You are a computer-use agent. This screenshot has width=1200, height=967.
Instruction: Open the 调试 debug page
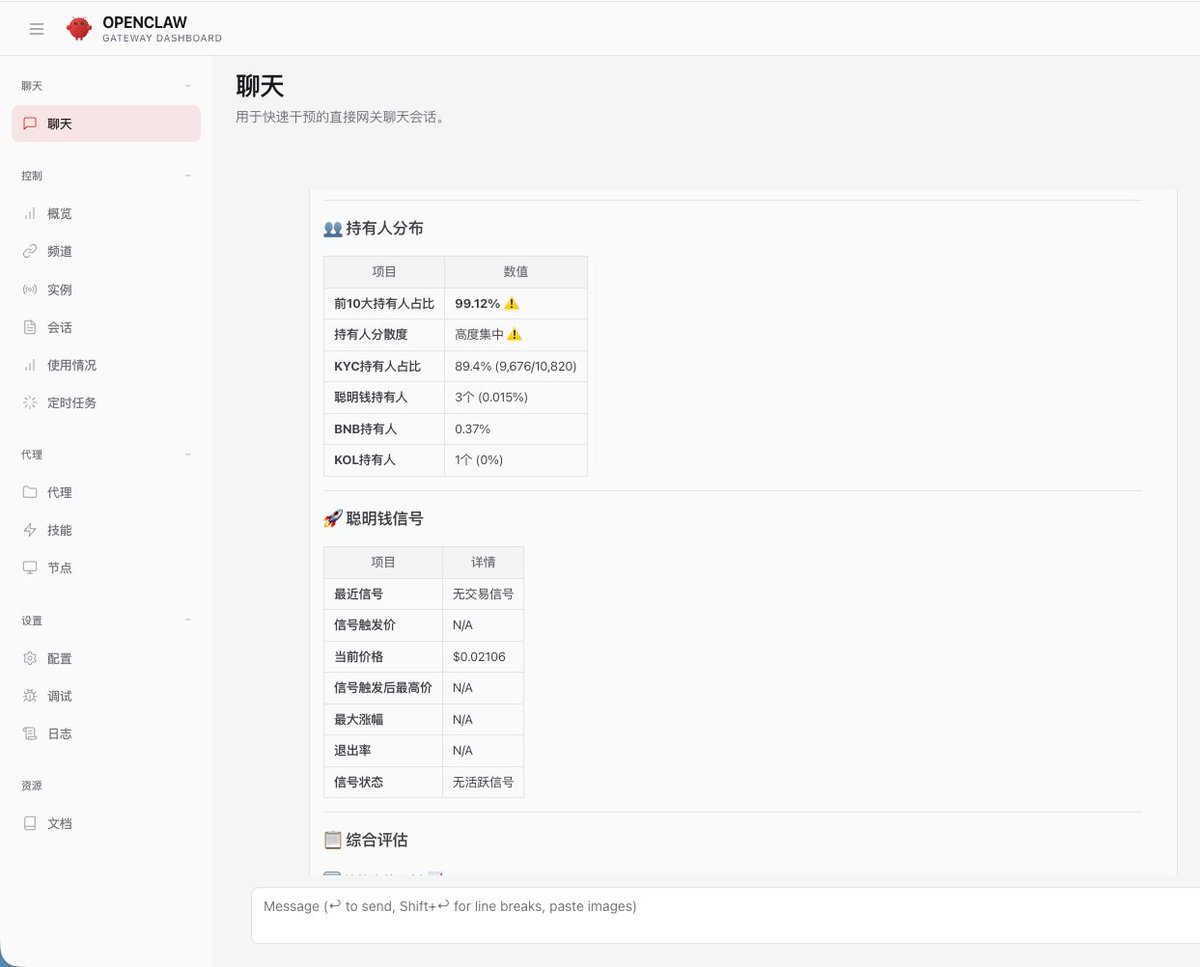106,696
